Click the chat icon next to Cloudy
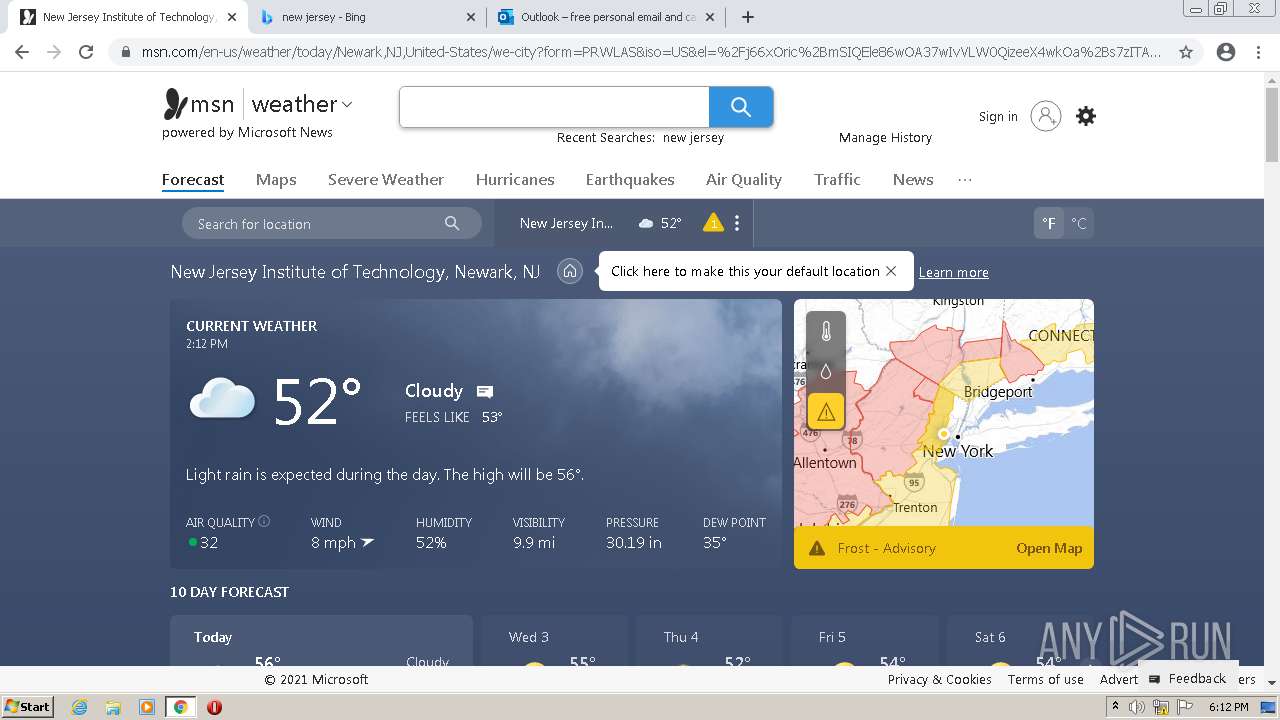 485,391
